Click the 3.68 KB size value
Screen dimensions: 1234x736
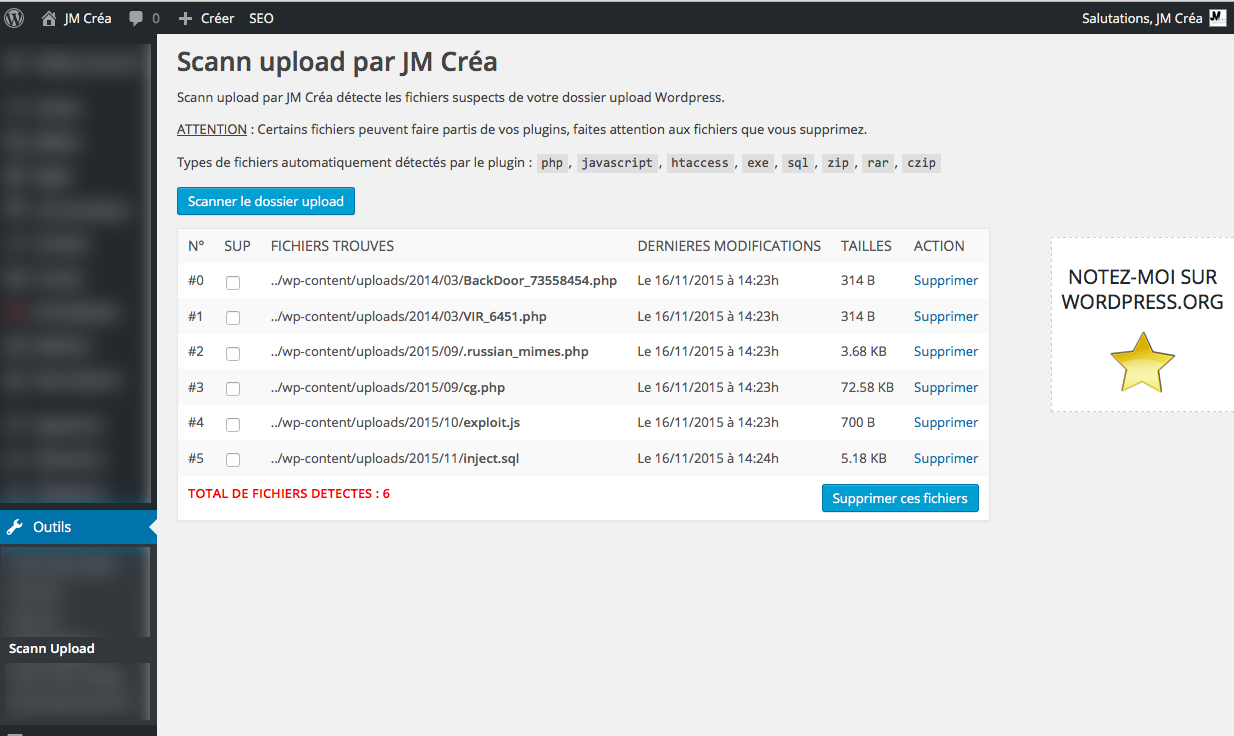863,351
